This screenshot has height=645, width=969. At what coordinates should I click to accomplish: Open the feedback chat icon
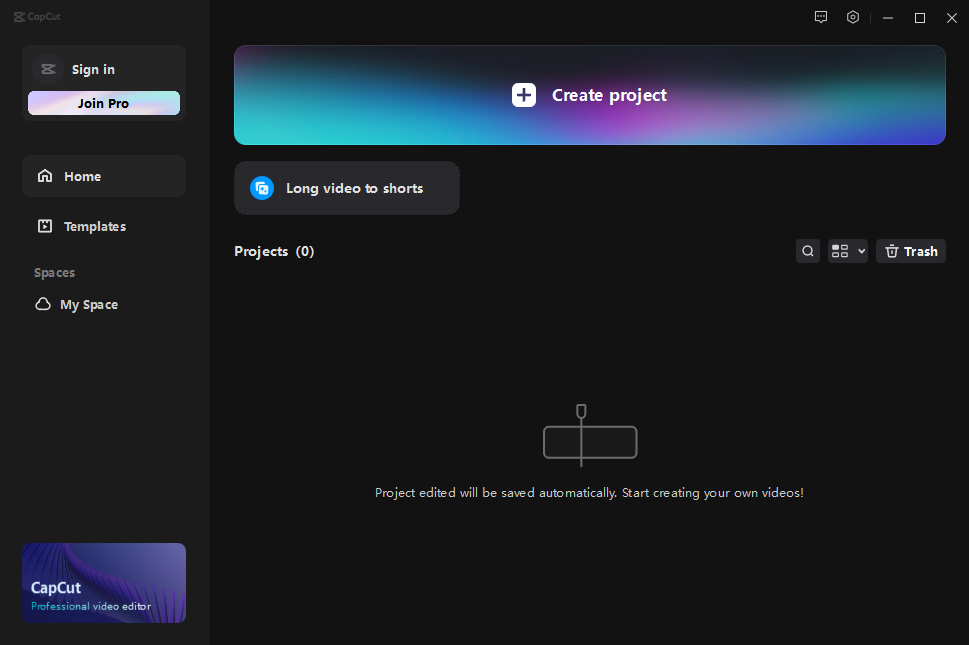tap(821, 17)
